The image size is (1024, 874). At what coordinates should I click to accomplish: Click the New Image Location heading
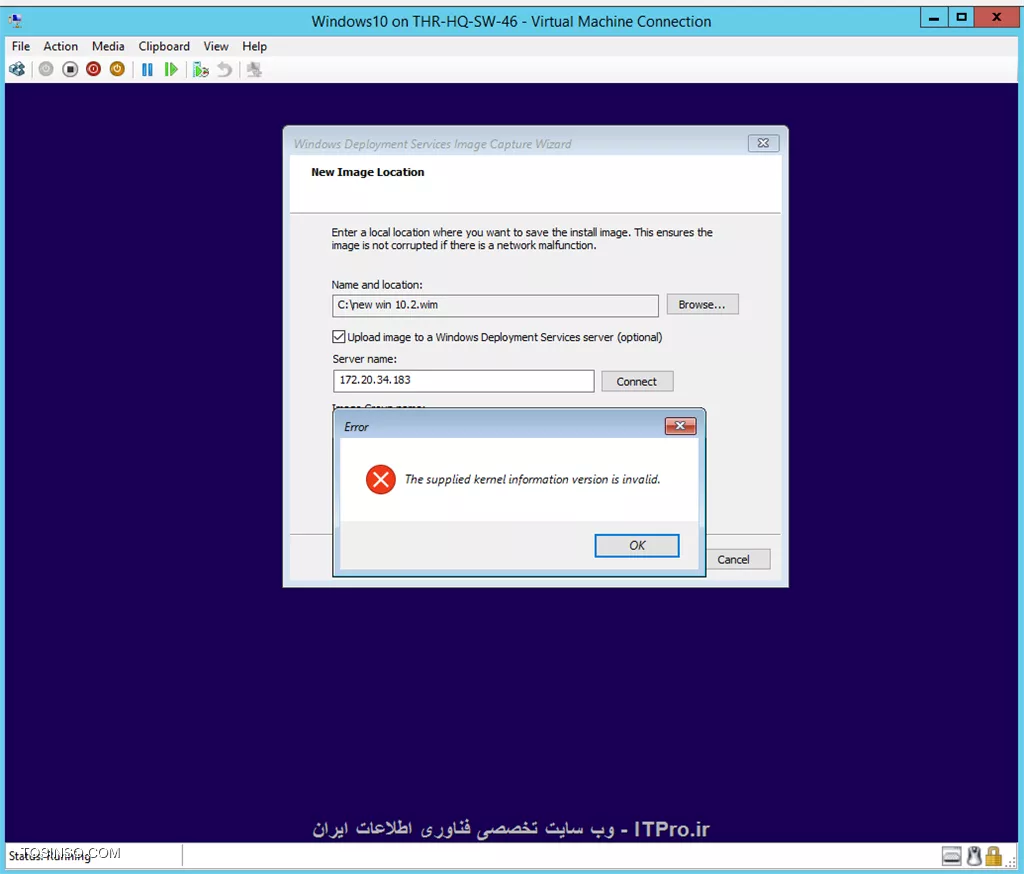click(x=368, y=172)
